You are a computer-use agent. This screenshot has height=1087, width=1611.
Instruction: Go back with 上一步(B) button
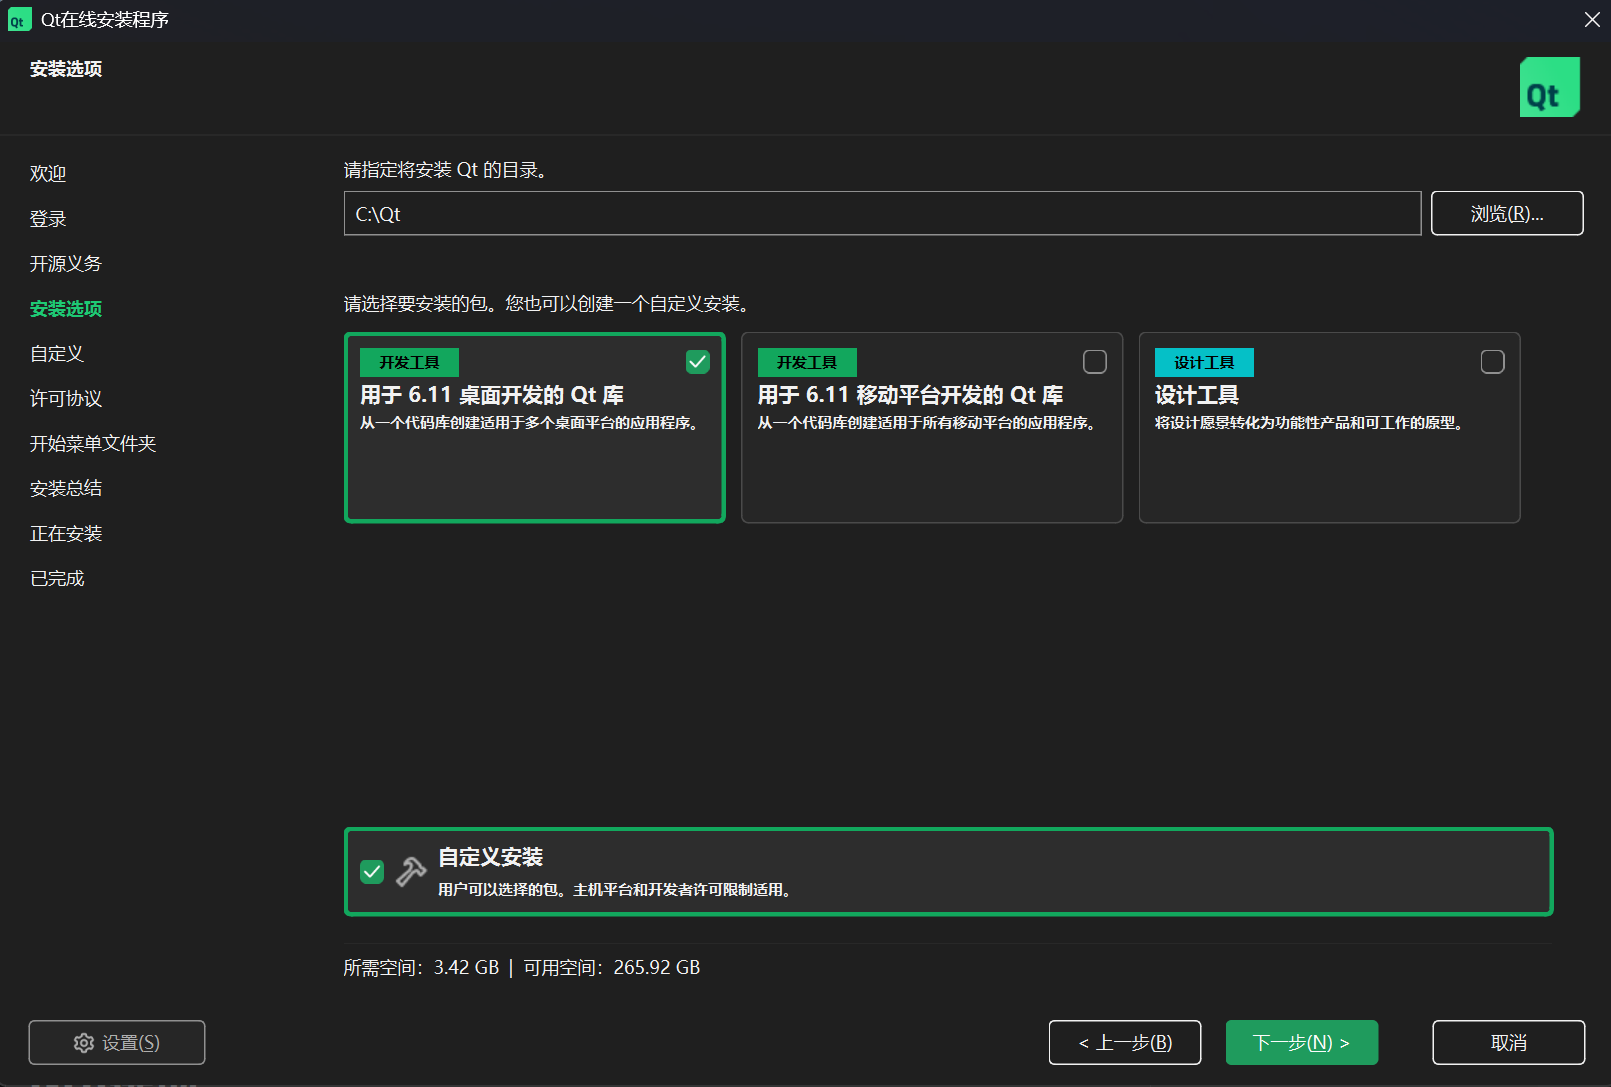tap(1125, 1043)
